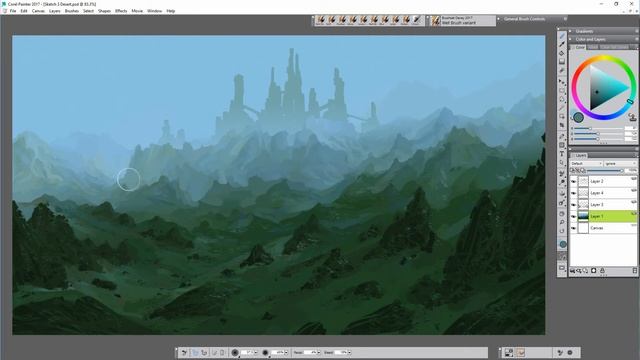Switch to the Mixer tab
The width and height of the screenshot is (640, 360).
(593, 47)
